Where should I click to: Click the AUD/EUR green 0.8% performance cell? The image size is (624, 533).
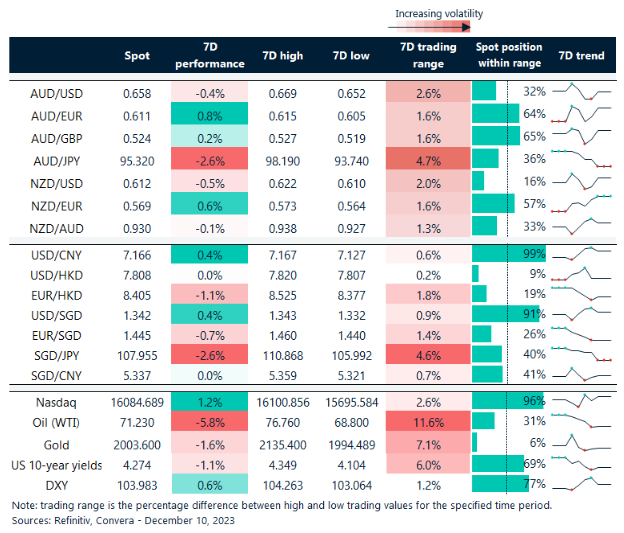pos(209,115)
